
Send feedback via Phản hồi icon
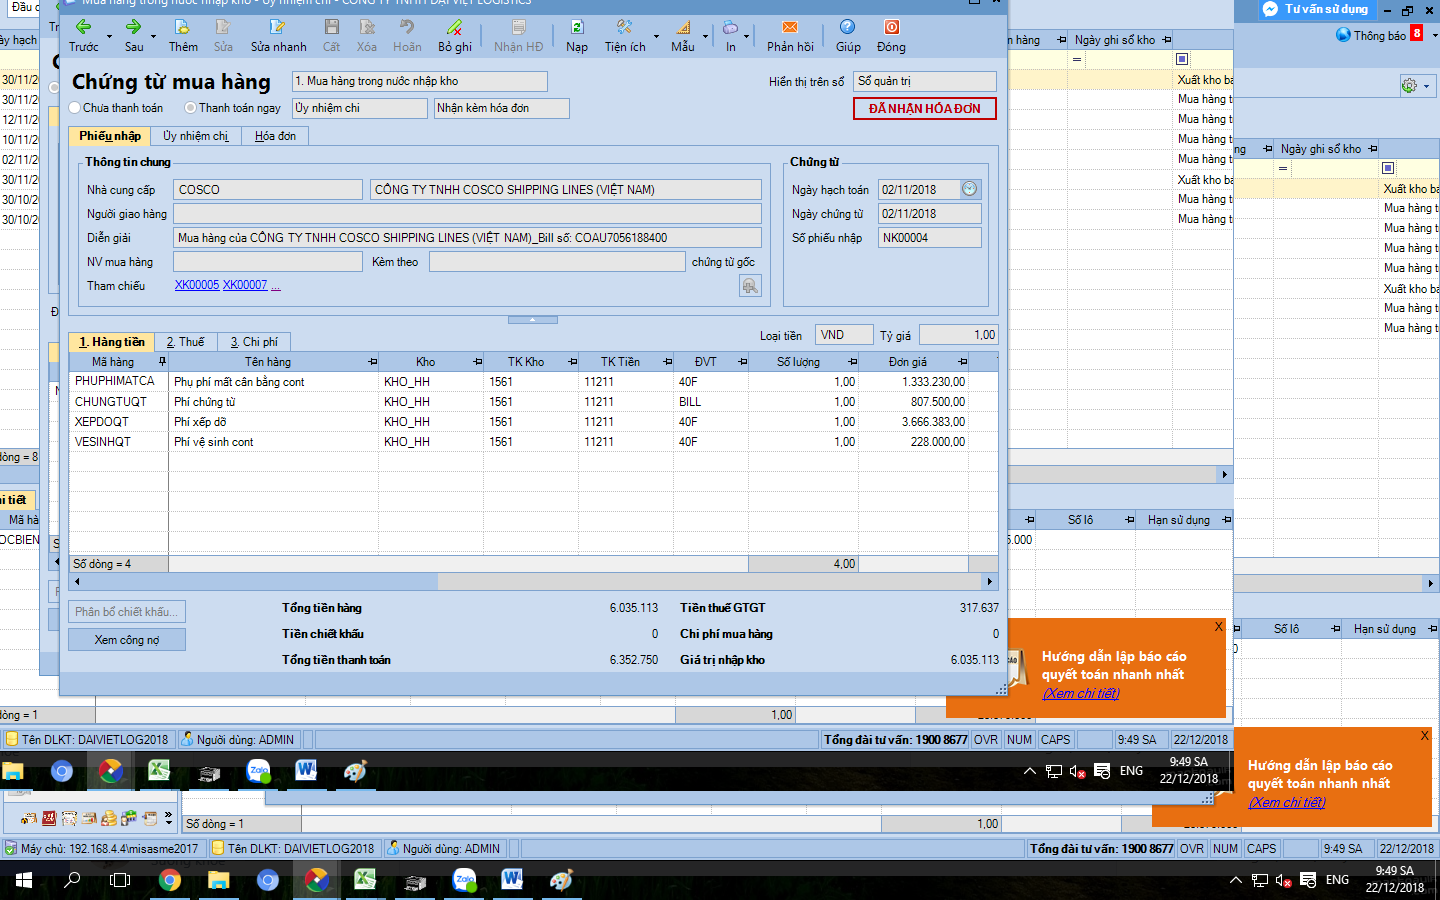[790, 35]
